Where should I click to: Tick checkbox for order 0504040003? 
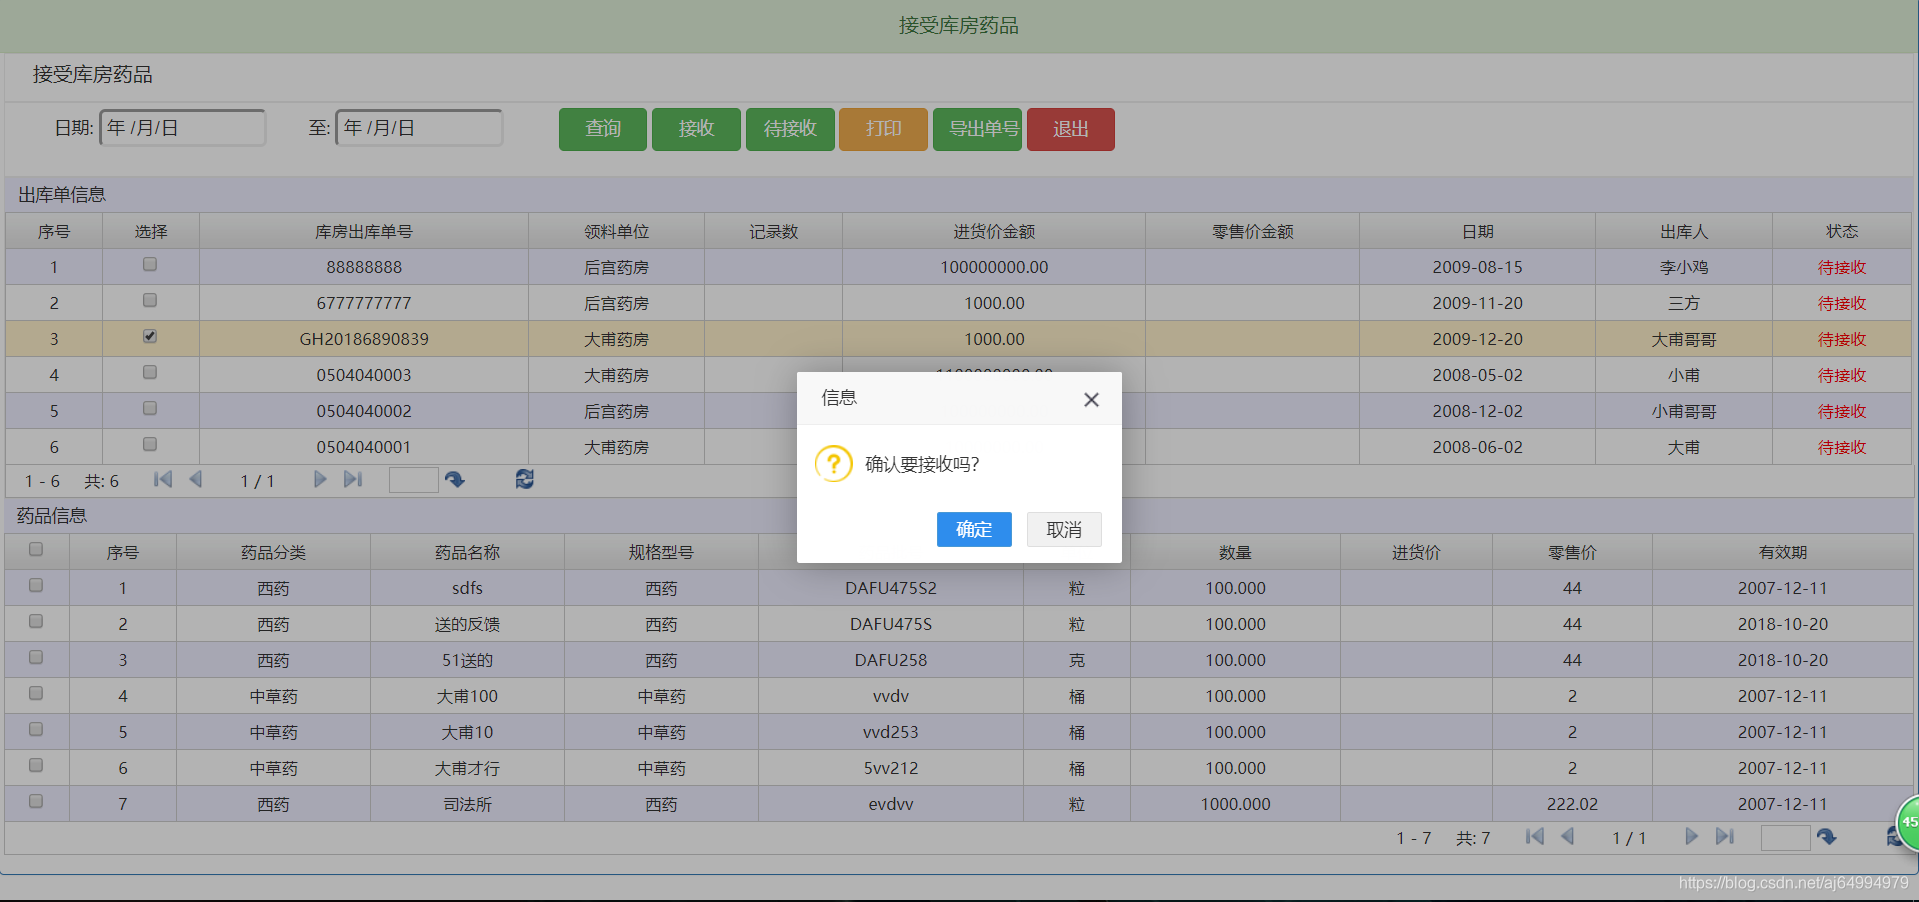coord(150,373)
